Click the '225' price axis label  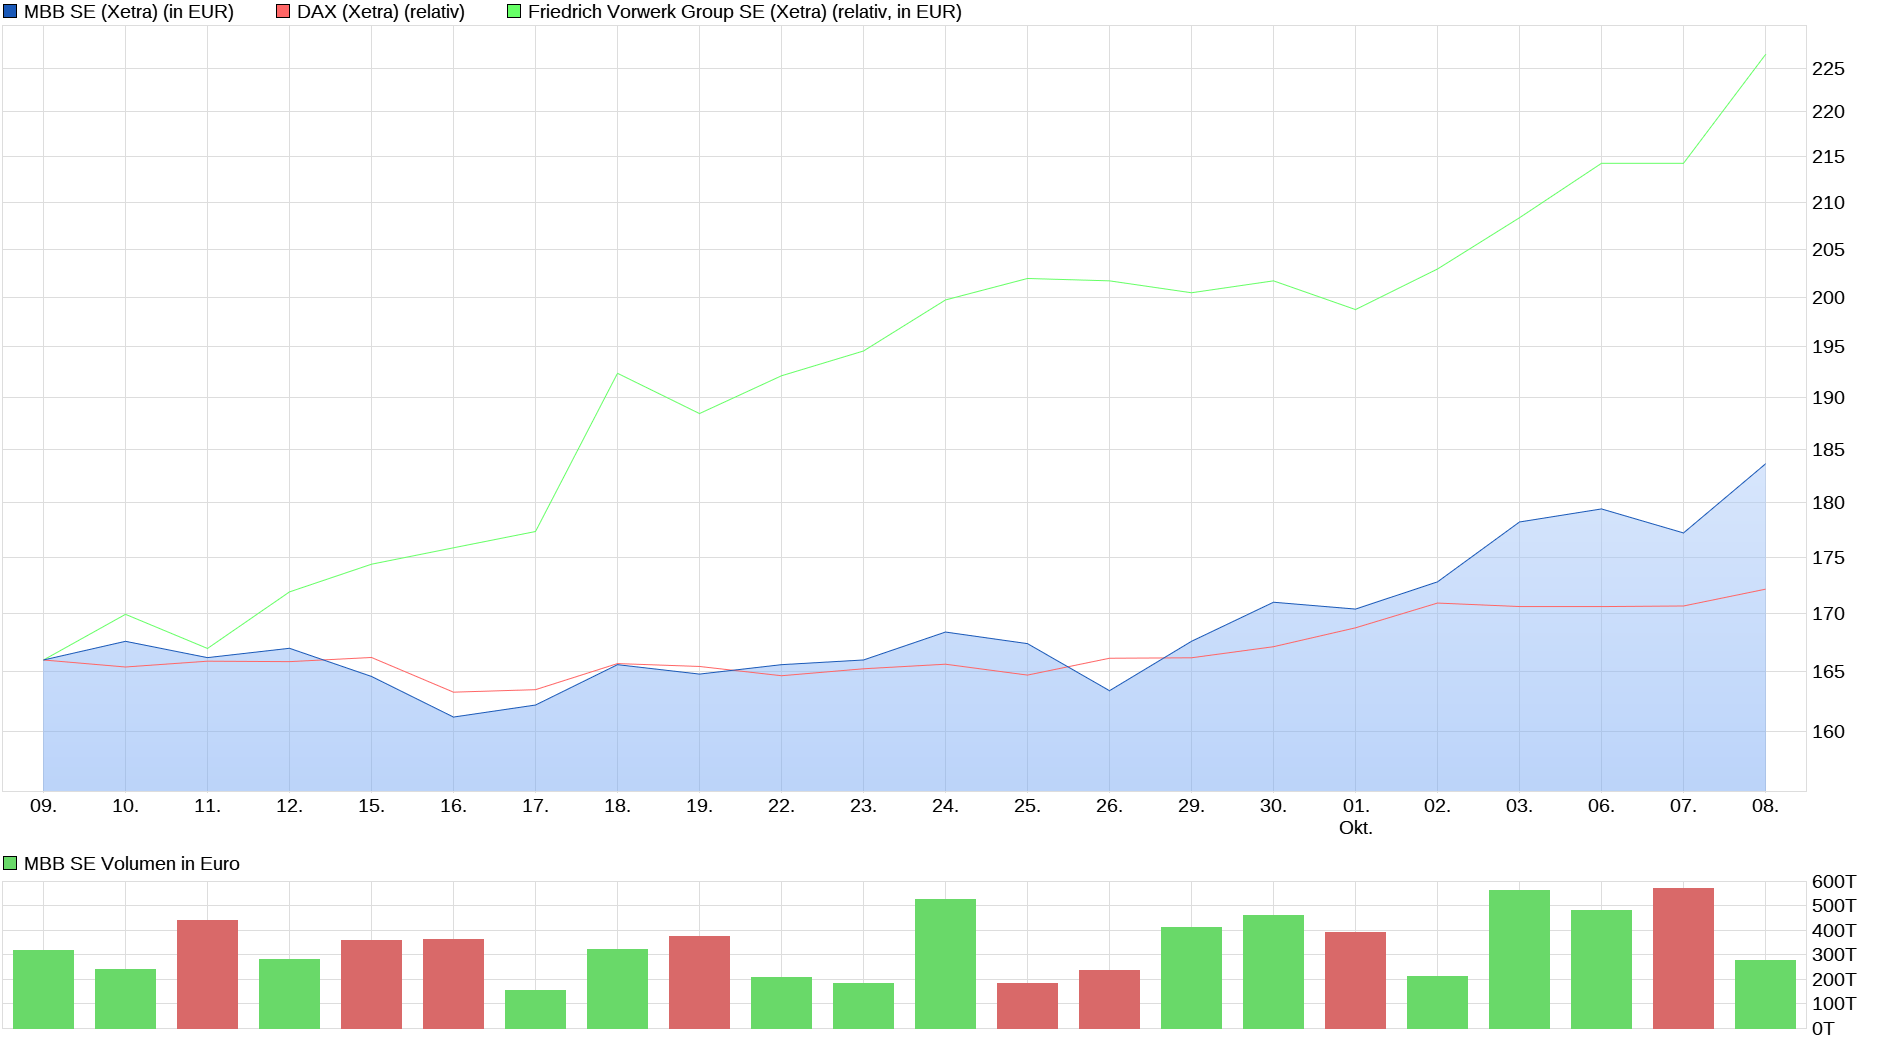tap(1828, 69)
